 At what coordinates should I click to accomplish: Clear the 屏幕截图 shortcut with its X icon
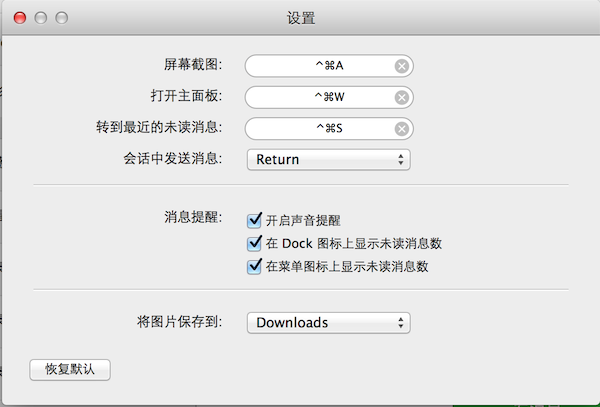coord(401,66)
